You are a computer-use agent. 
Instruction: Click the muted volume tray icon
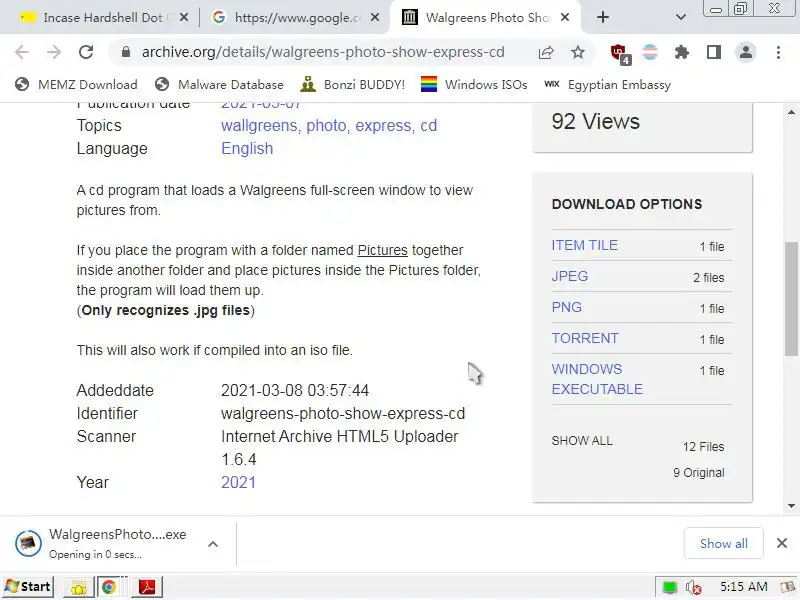[x=693, y=588]
